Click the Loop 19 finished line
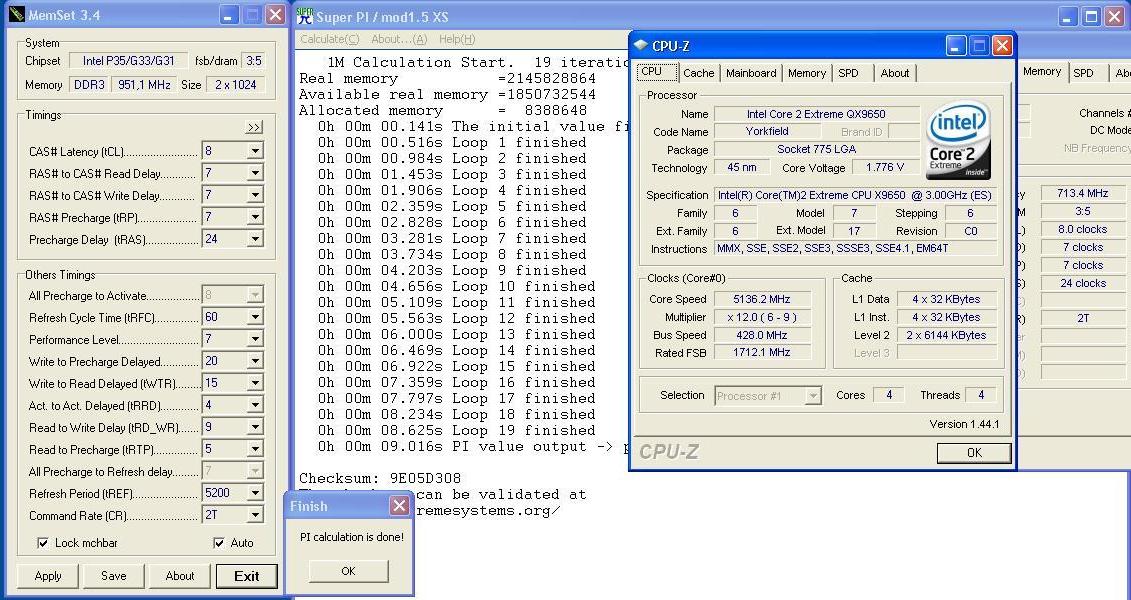The image size is (1131, 600). coord(457,430)
